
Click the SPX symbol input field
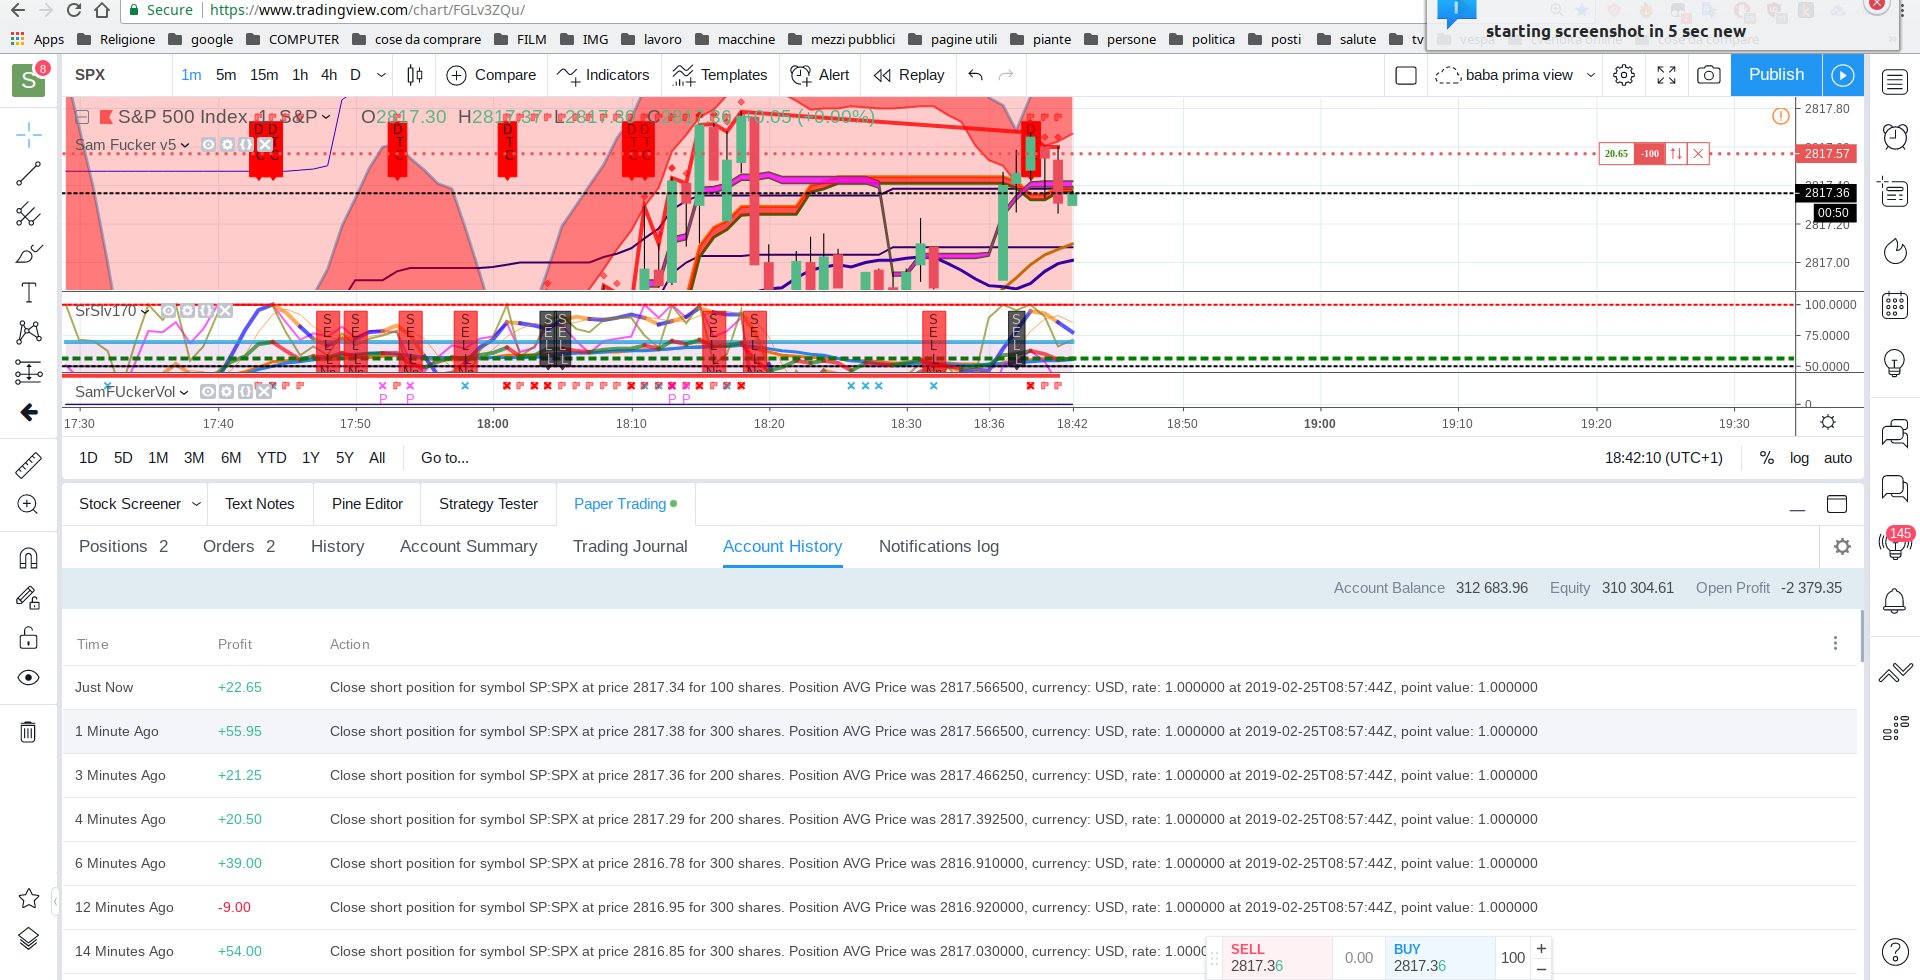[x=118, y=75]
